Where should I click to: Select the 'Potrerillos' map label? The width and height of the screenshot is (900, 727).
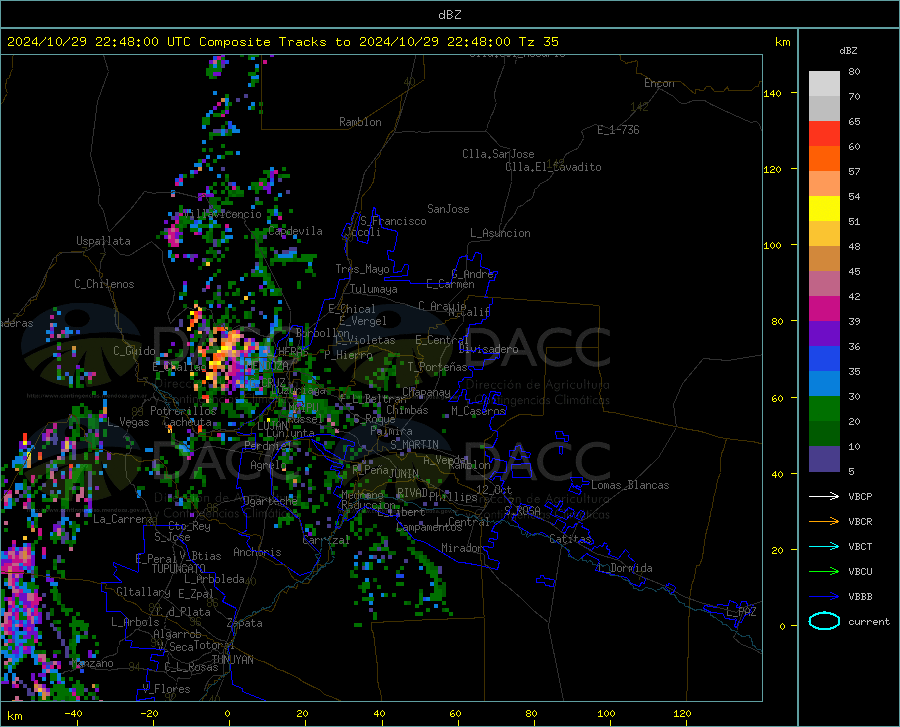click(x=183, y=411)
